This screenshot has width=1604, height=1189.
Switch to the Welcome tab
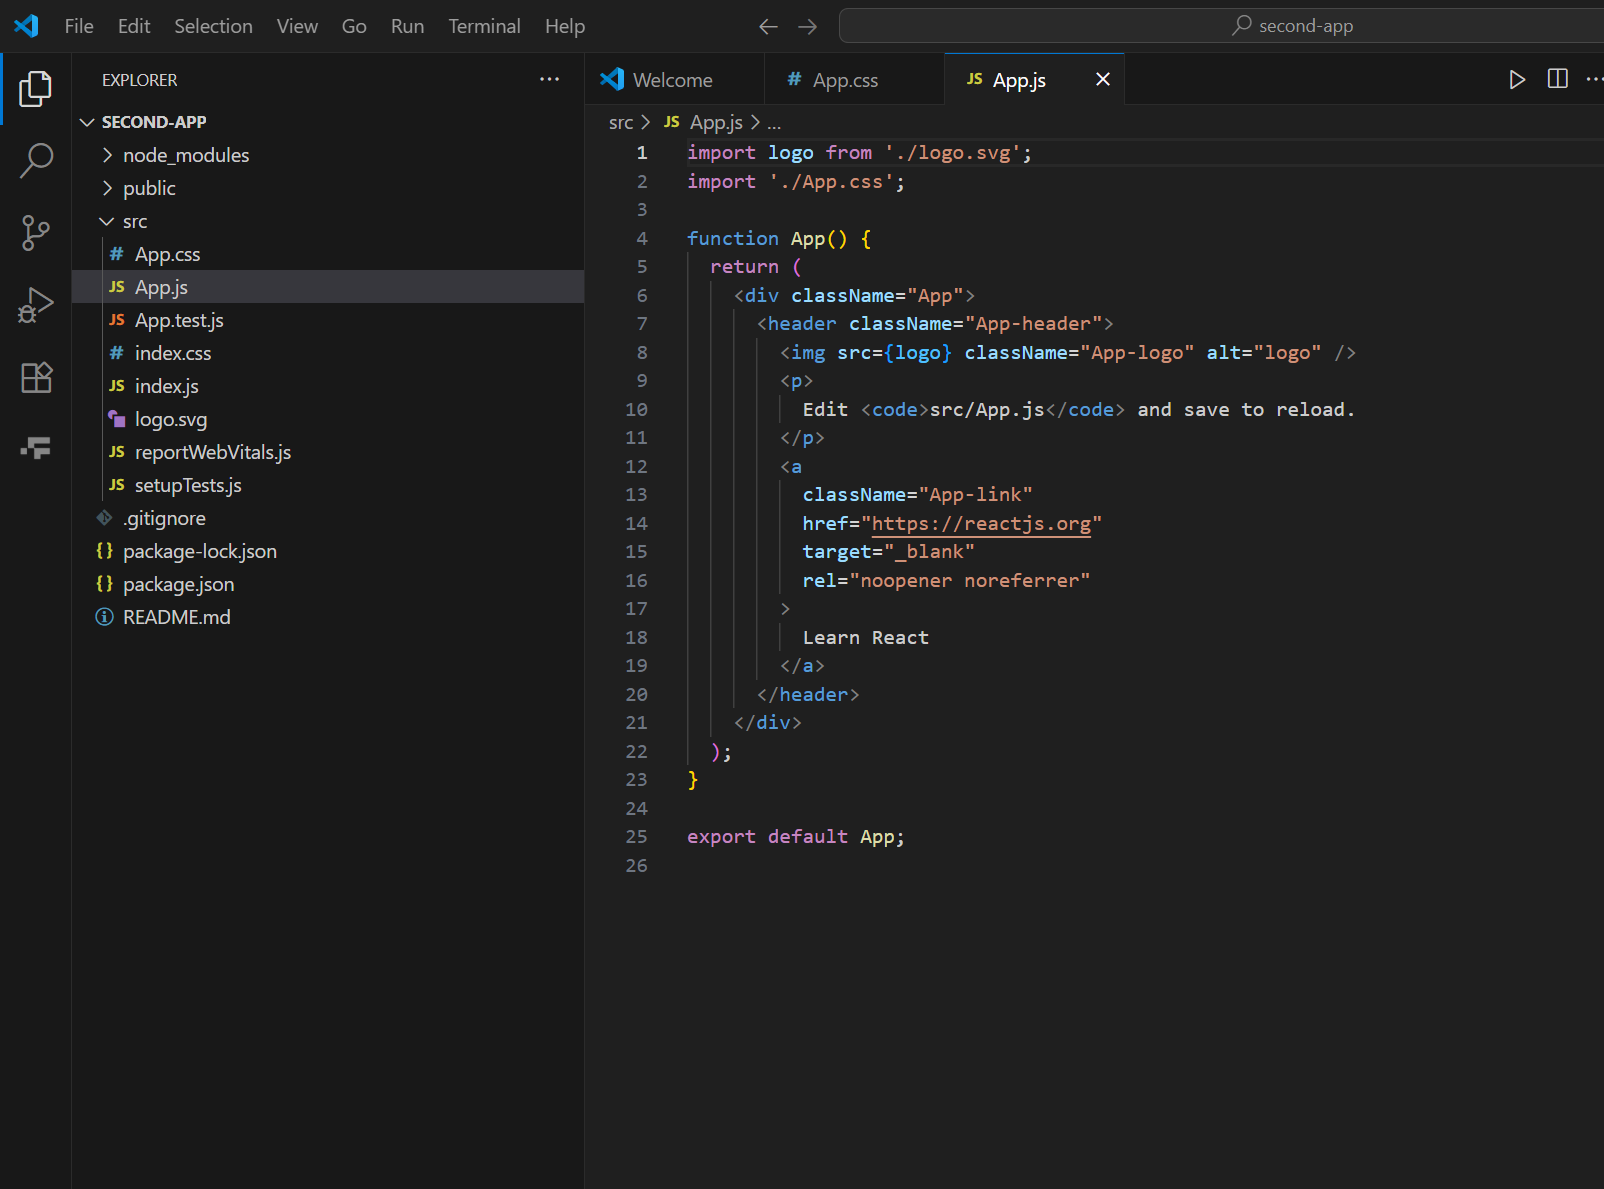point(675,79)
